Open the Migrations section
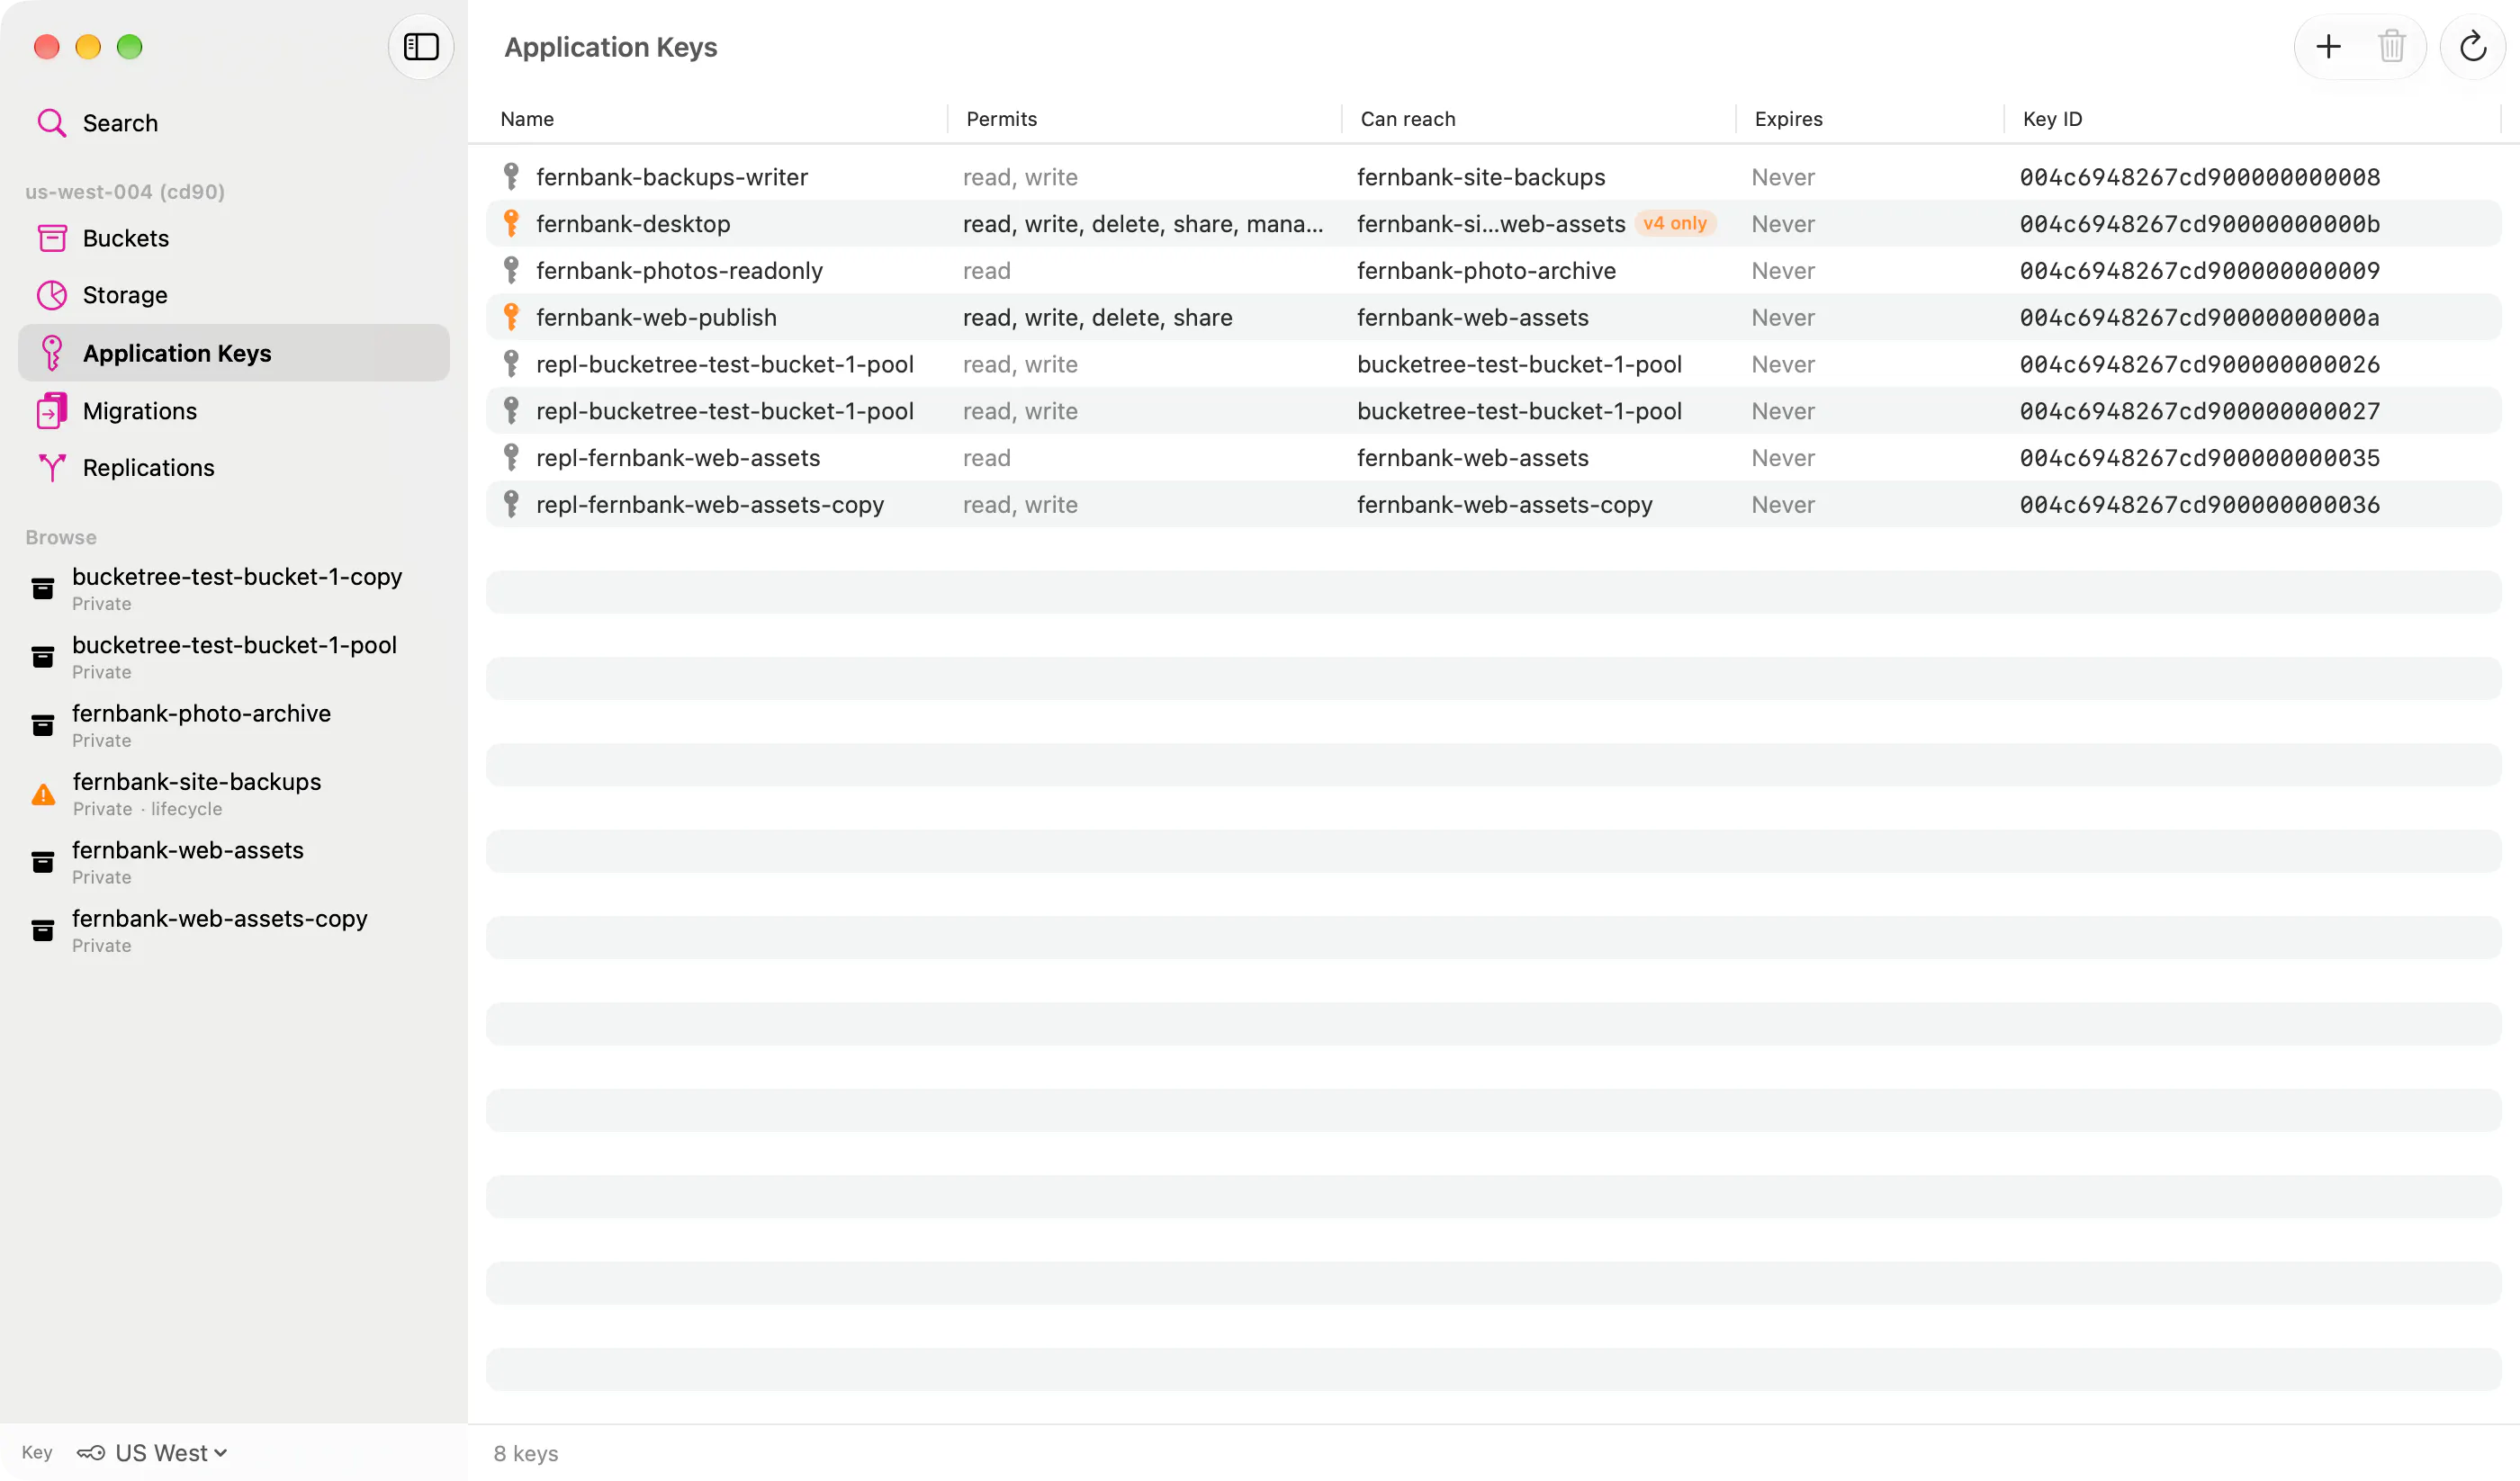2520x1481 pixels. tap(234, 411)
